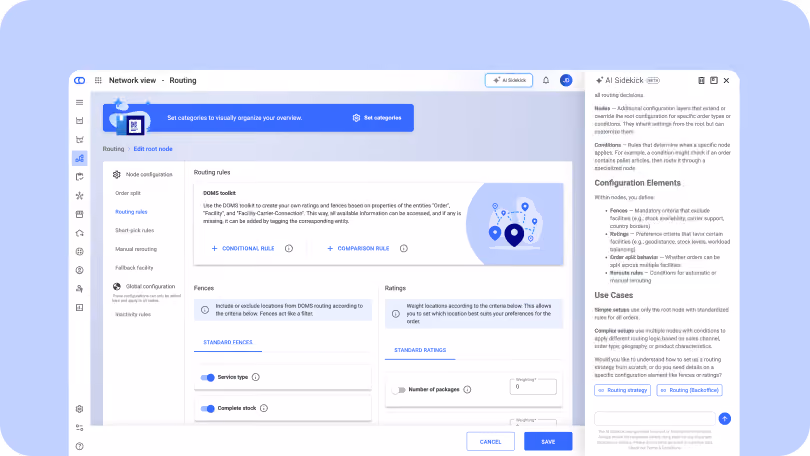Send message with the blue arrow button

[725, 419]
